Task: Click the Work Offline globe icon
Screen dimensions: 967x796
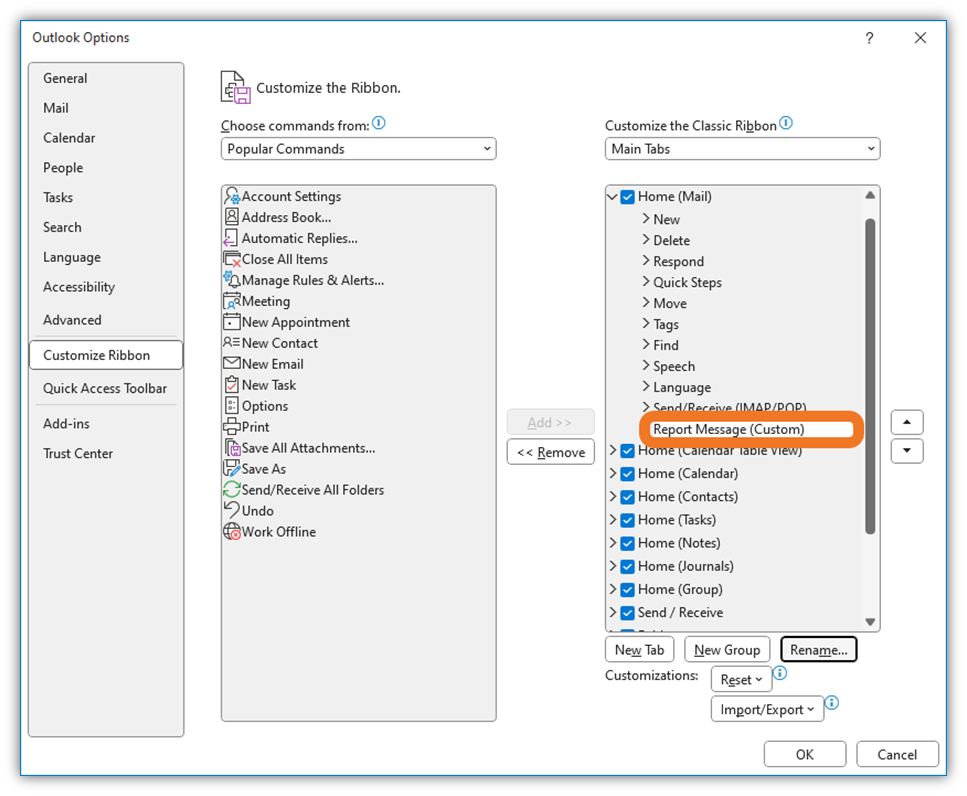Action: [x=232, y=531]
